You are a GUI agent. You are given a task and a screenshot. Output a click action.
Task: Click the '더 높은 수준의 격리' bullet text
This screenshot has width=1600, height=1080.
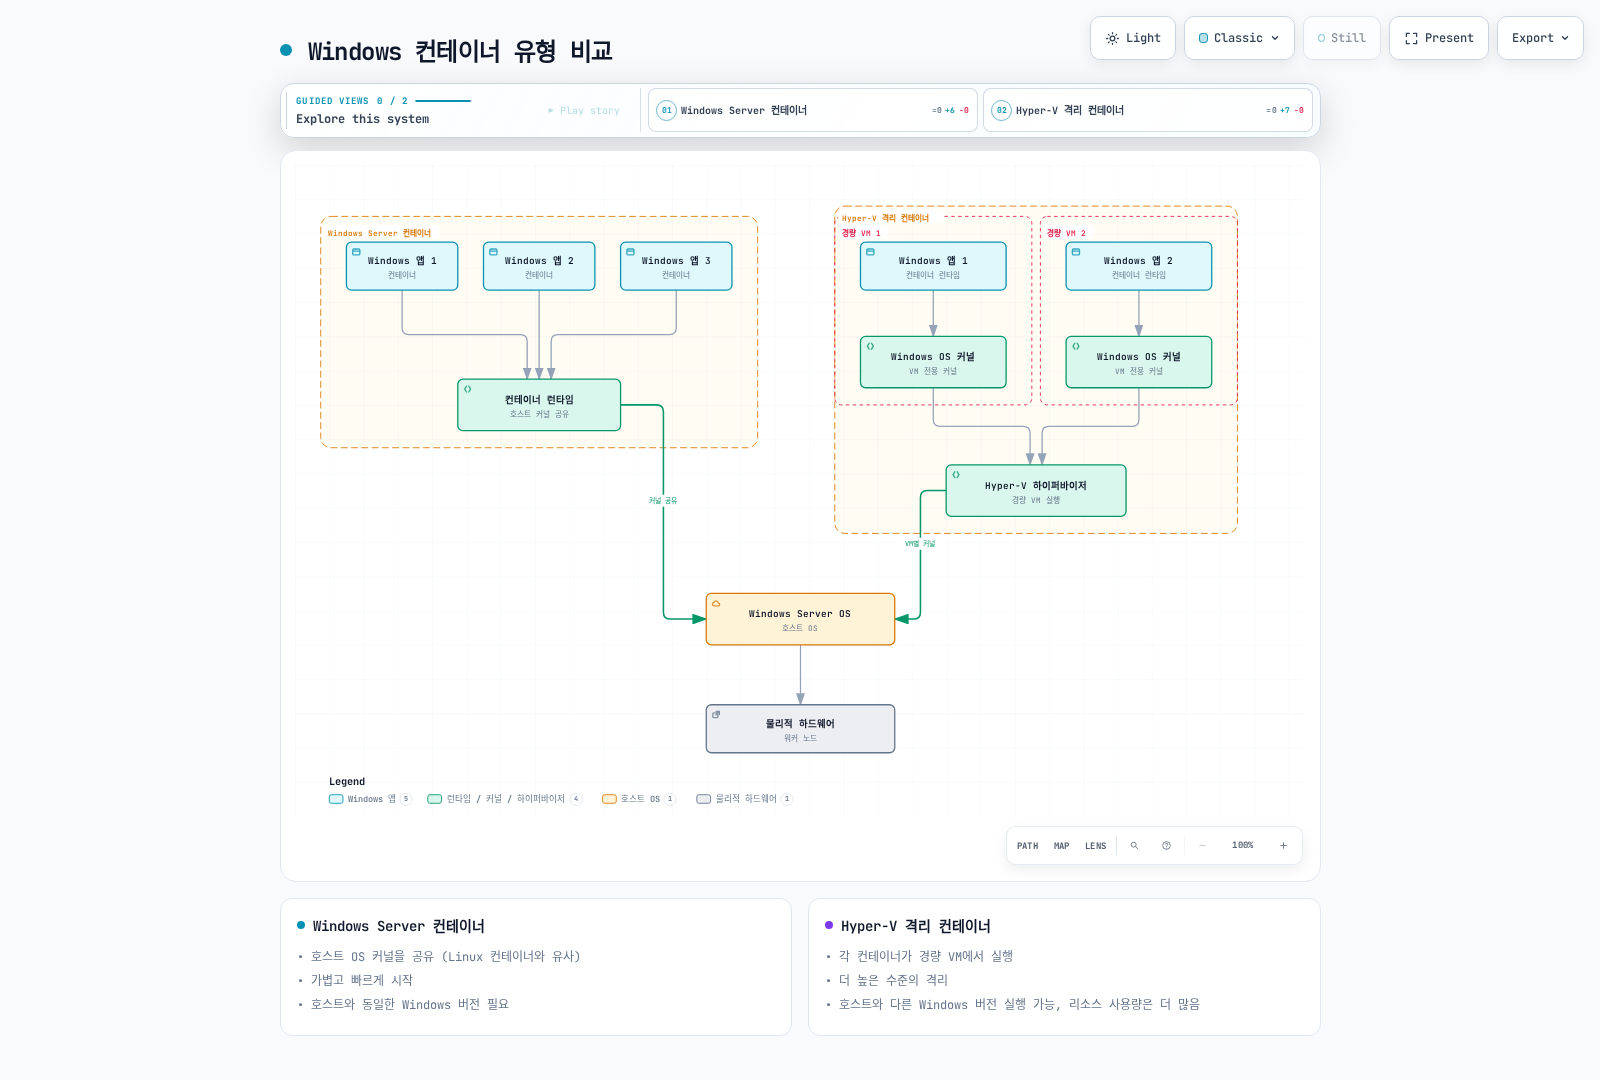(893, 980)
